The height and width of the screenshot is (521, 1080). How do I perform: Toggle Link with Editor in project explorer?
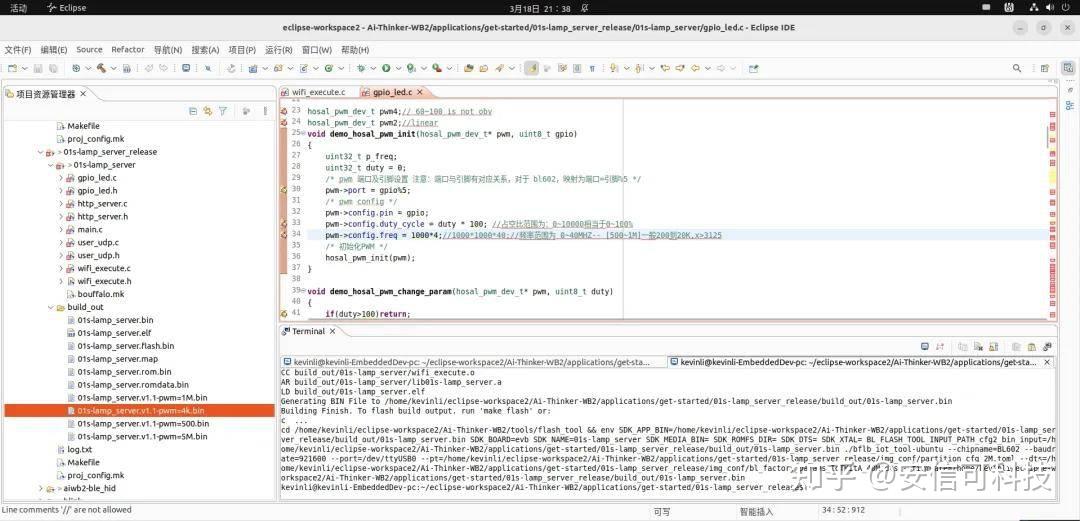point(207,111)
